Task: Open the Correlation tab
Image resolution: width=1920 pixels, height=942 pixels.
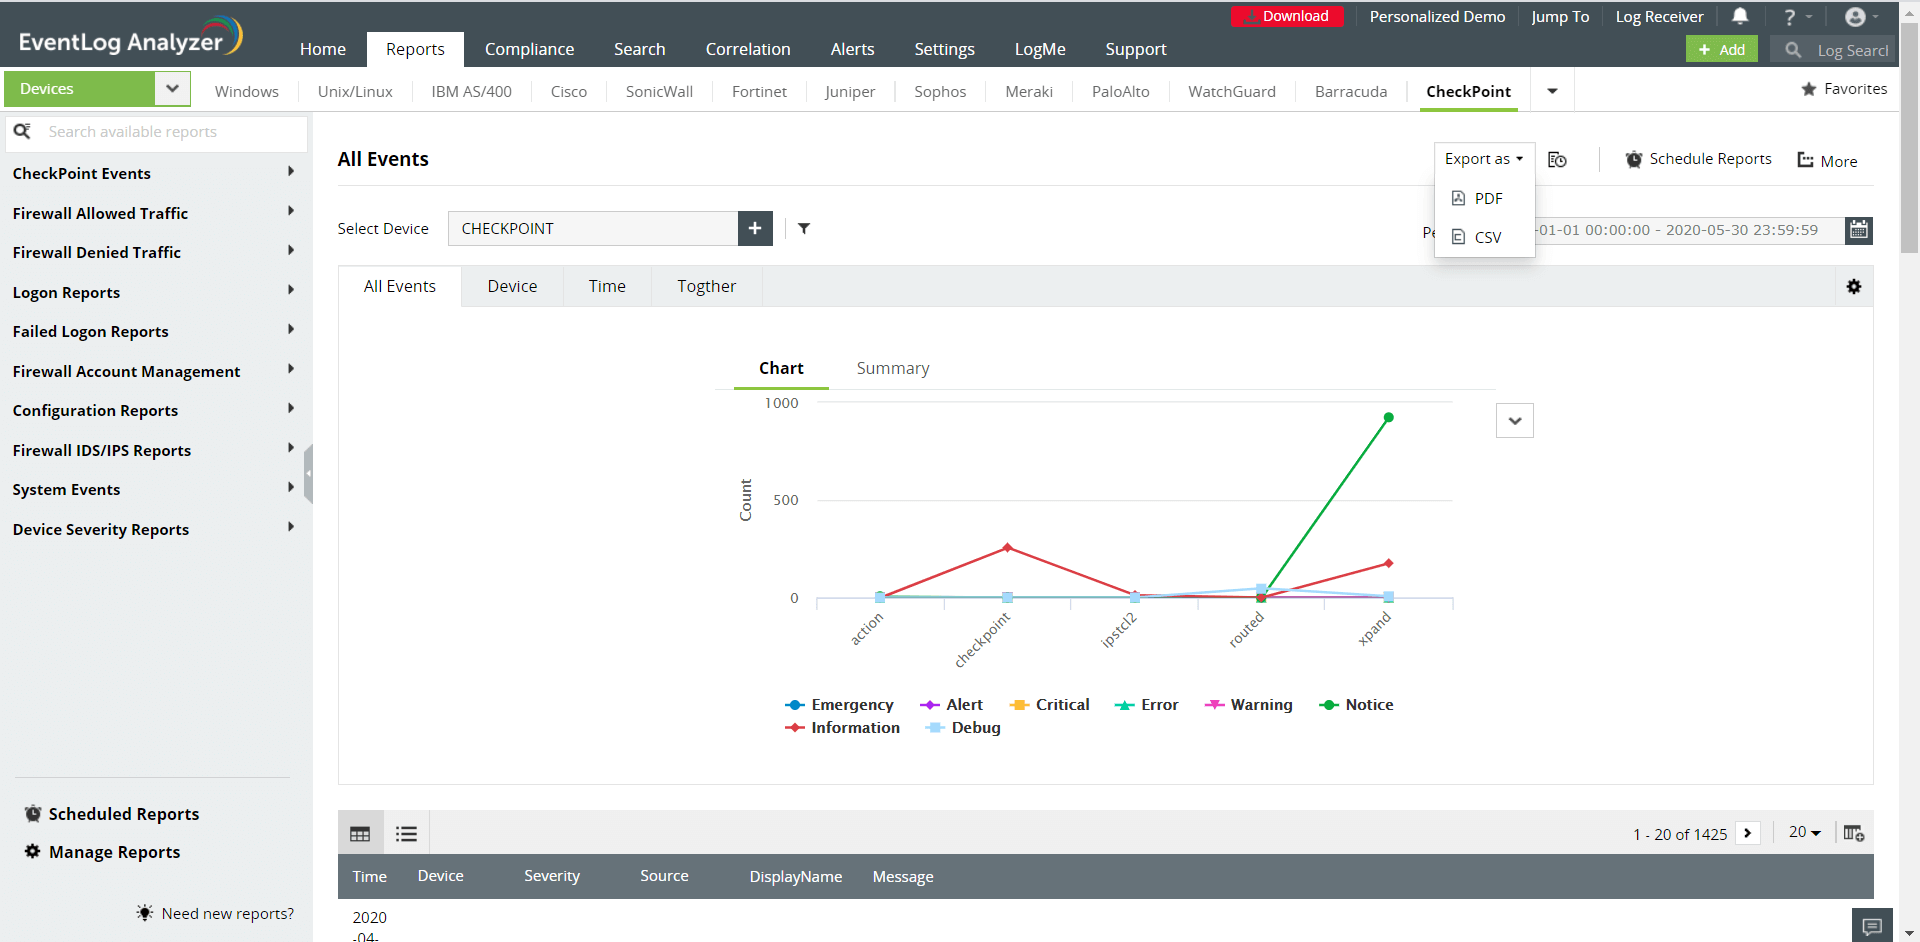Action: [x=748, y=49]
